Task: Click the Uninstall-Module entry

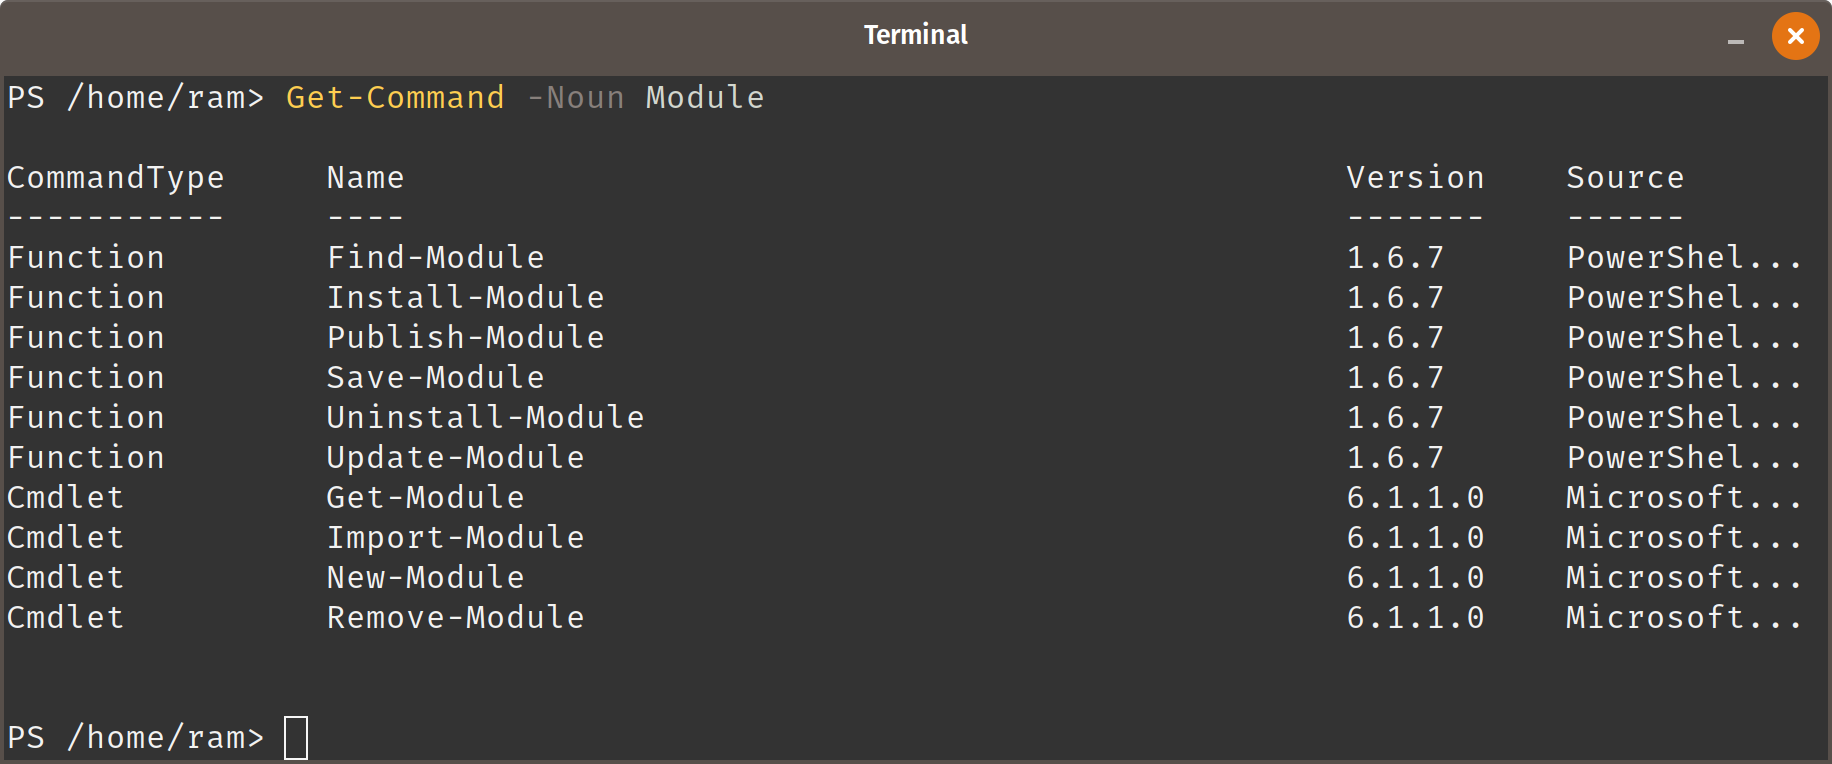Action: (x=486, y=418)
